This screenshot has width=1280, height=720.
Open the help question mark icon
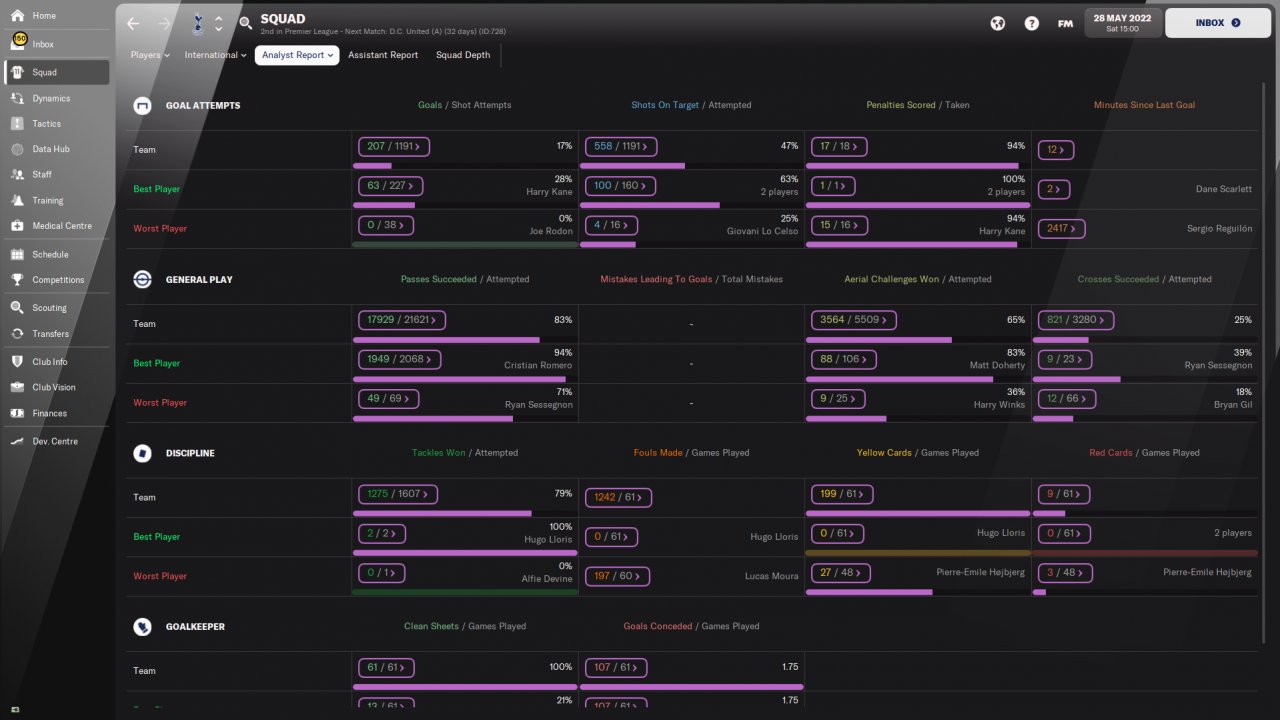pyautogui.click(x=1031, y=23)
